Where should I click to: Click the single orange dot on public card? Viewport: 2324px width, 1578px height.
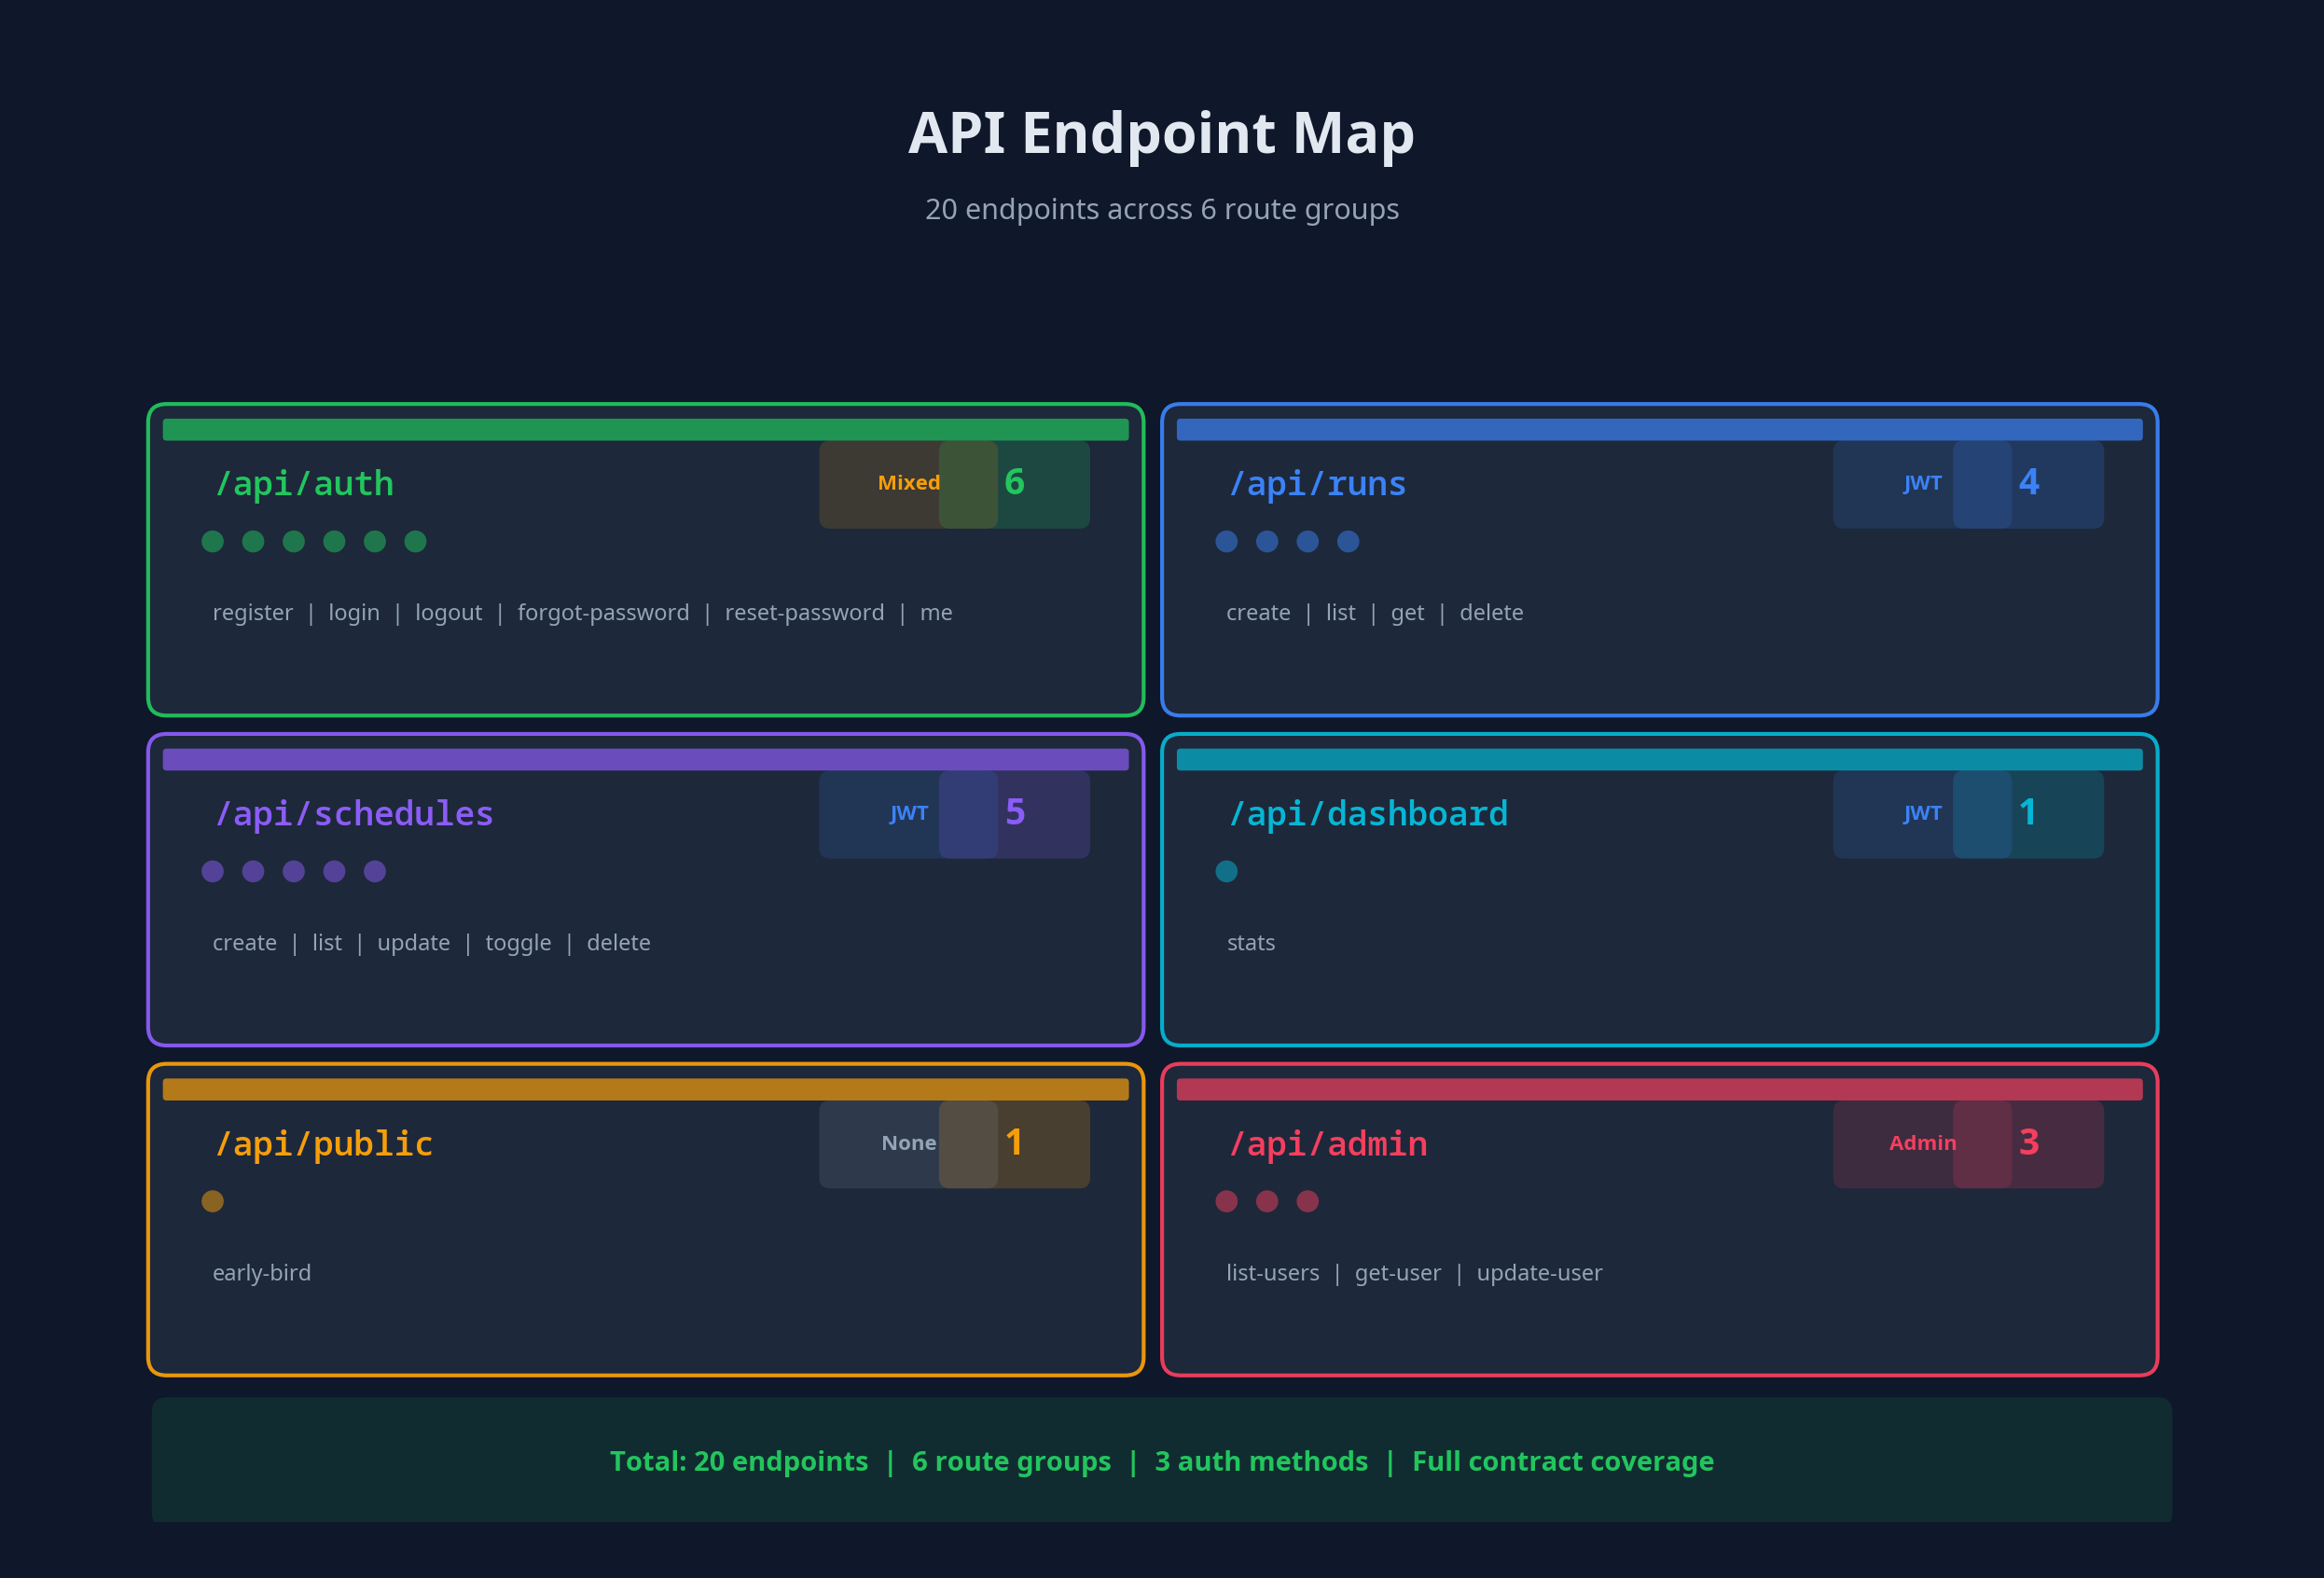[213, 1202]
